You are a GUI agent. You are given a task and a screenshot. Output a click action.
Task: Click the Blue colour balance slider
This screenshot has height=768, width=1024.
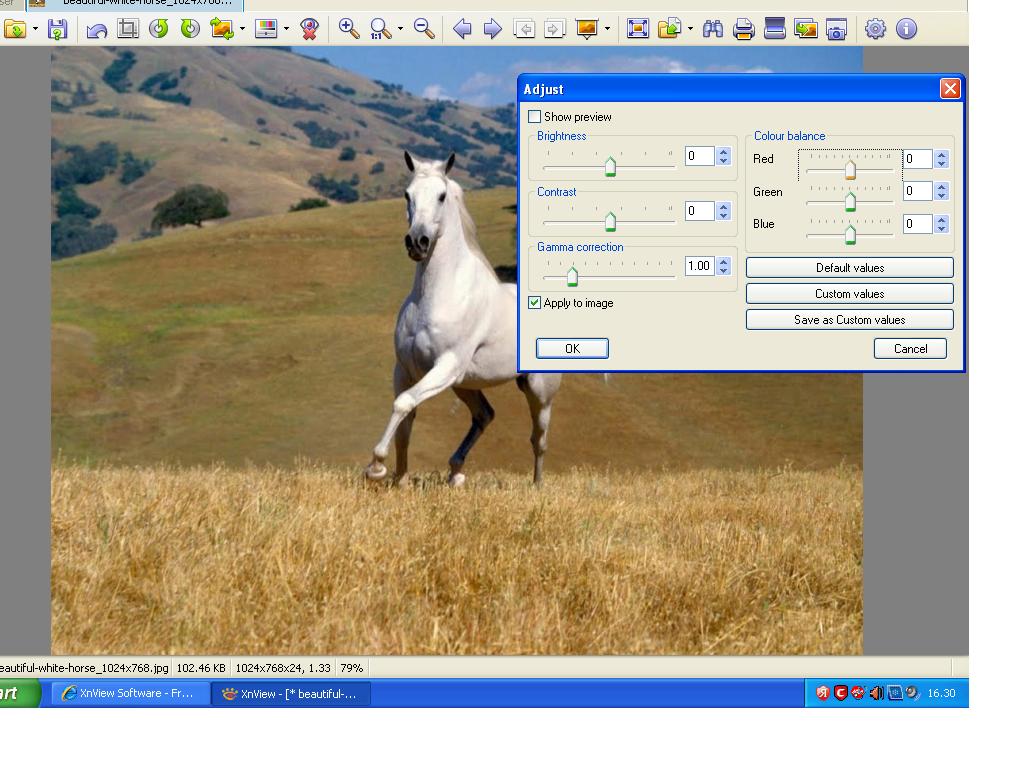[850, 234]
